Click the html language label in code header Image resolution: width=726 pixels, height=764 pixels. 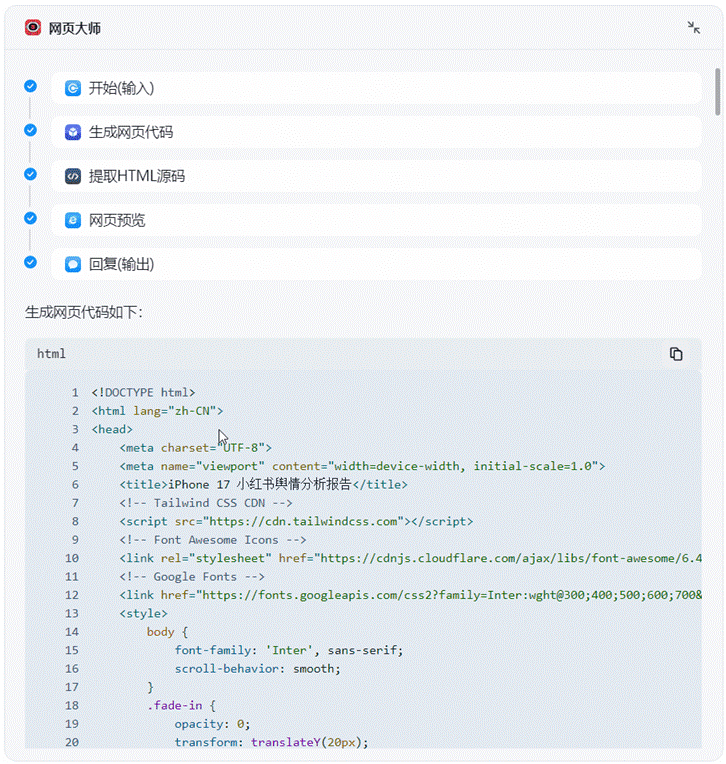[51, 354]
